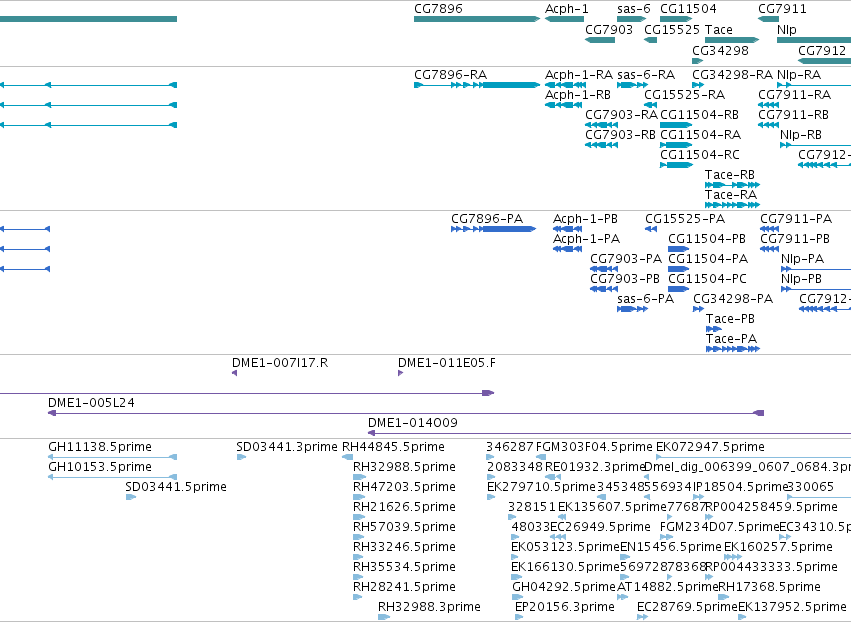Screen dimensions: 851x622
Task: Click protein Tace-PB label
Action: pyautogui.click(x=730, y=319)
